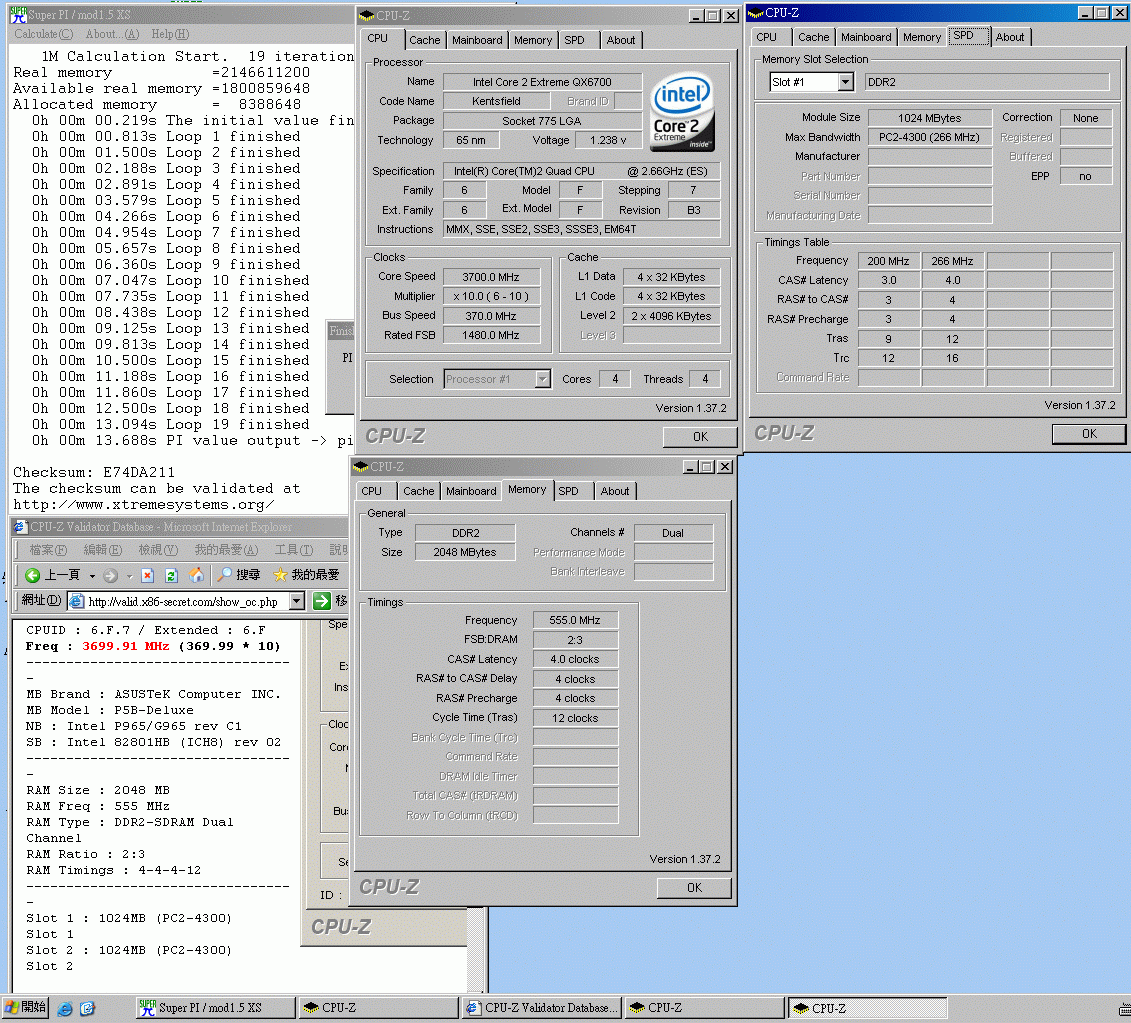1131x1023 pixels.
Task: Click the memory Frequency value 555.0 MHz
Action: coord(575,620)
